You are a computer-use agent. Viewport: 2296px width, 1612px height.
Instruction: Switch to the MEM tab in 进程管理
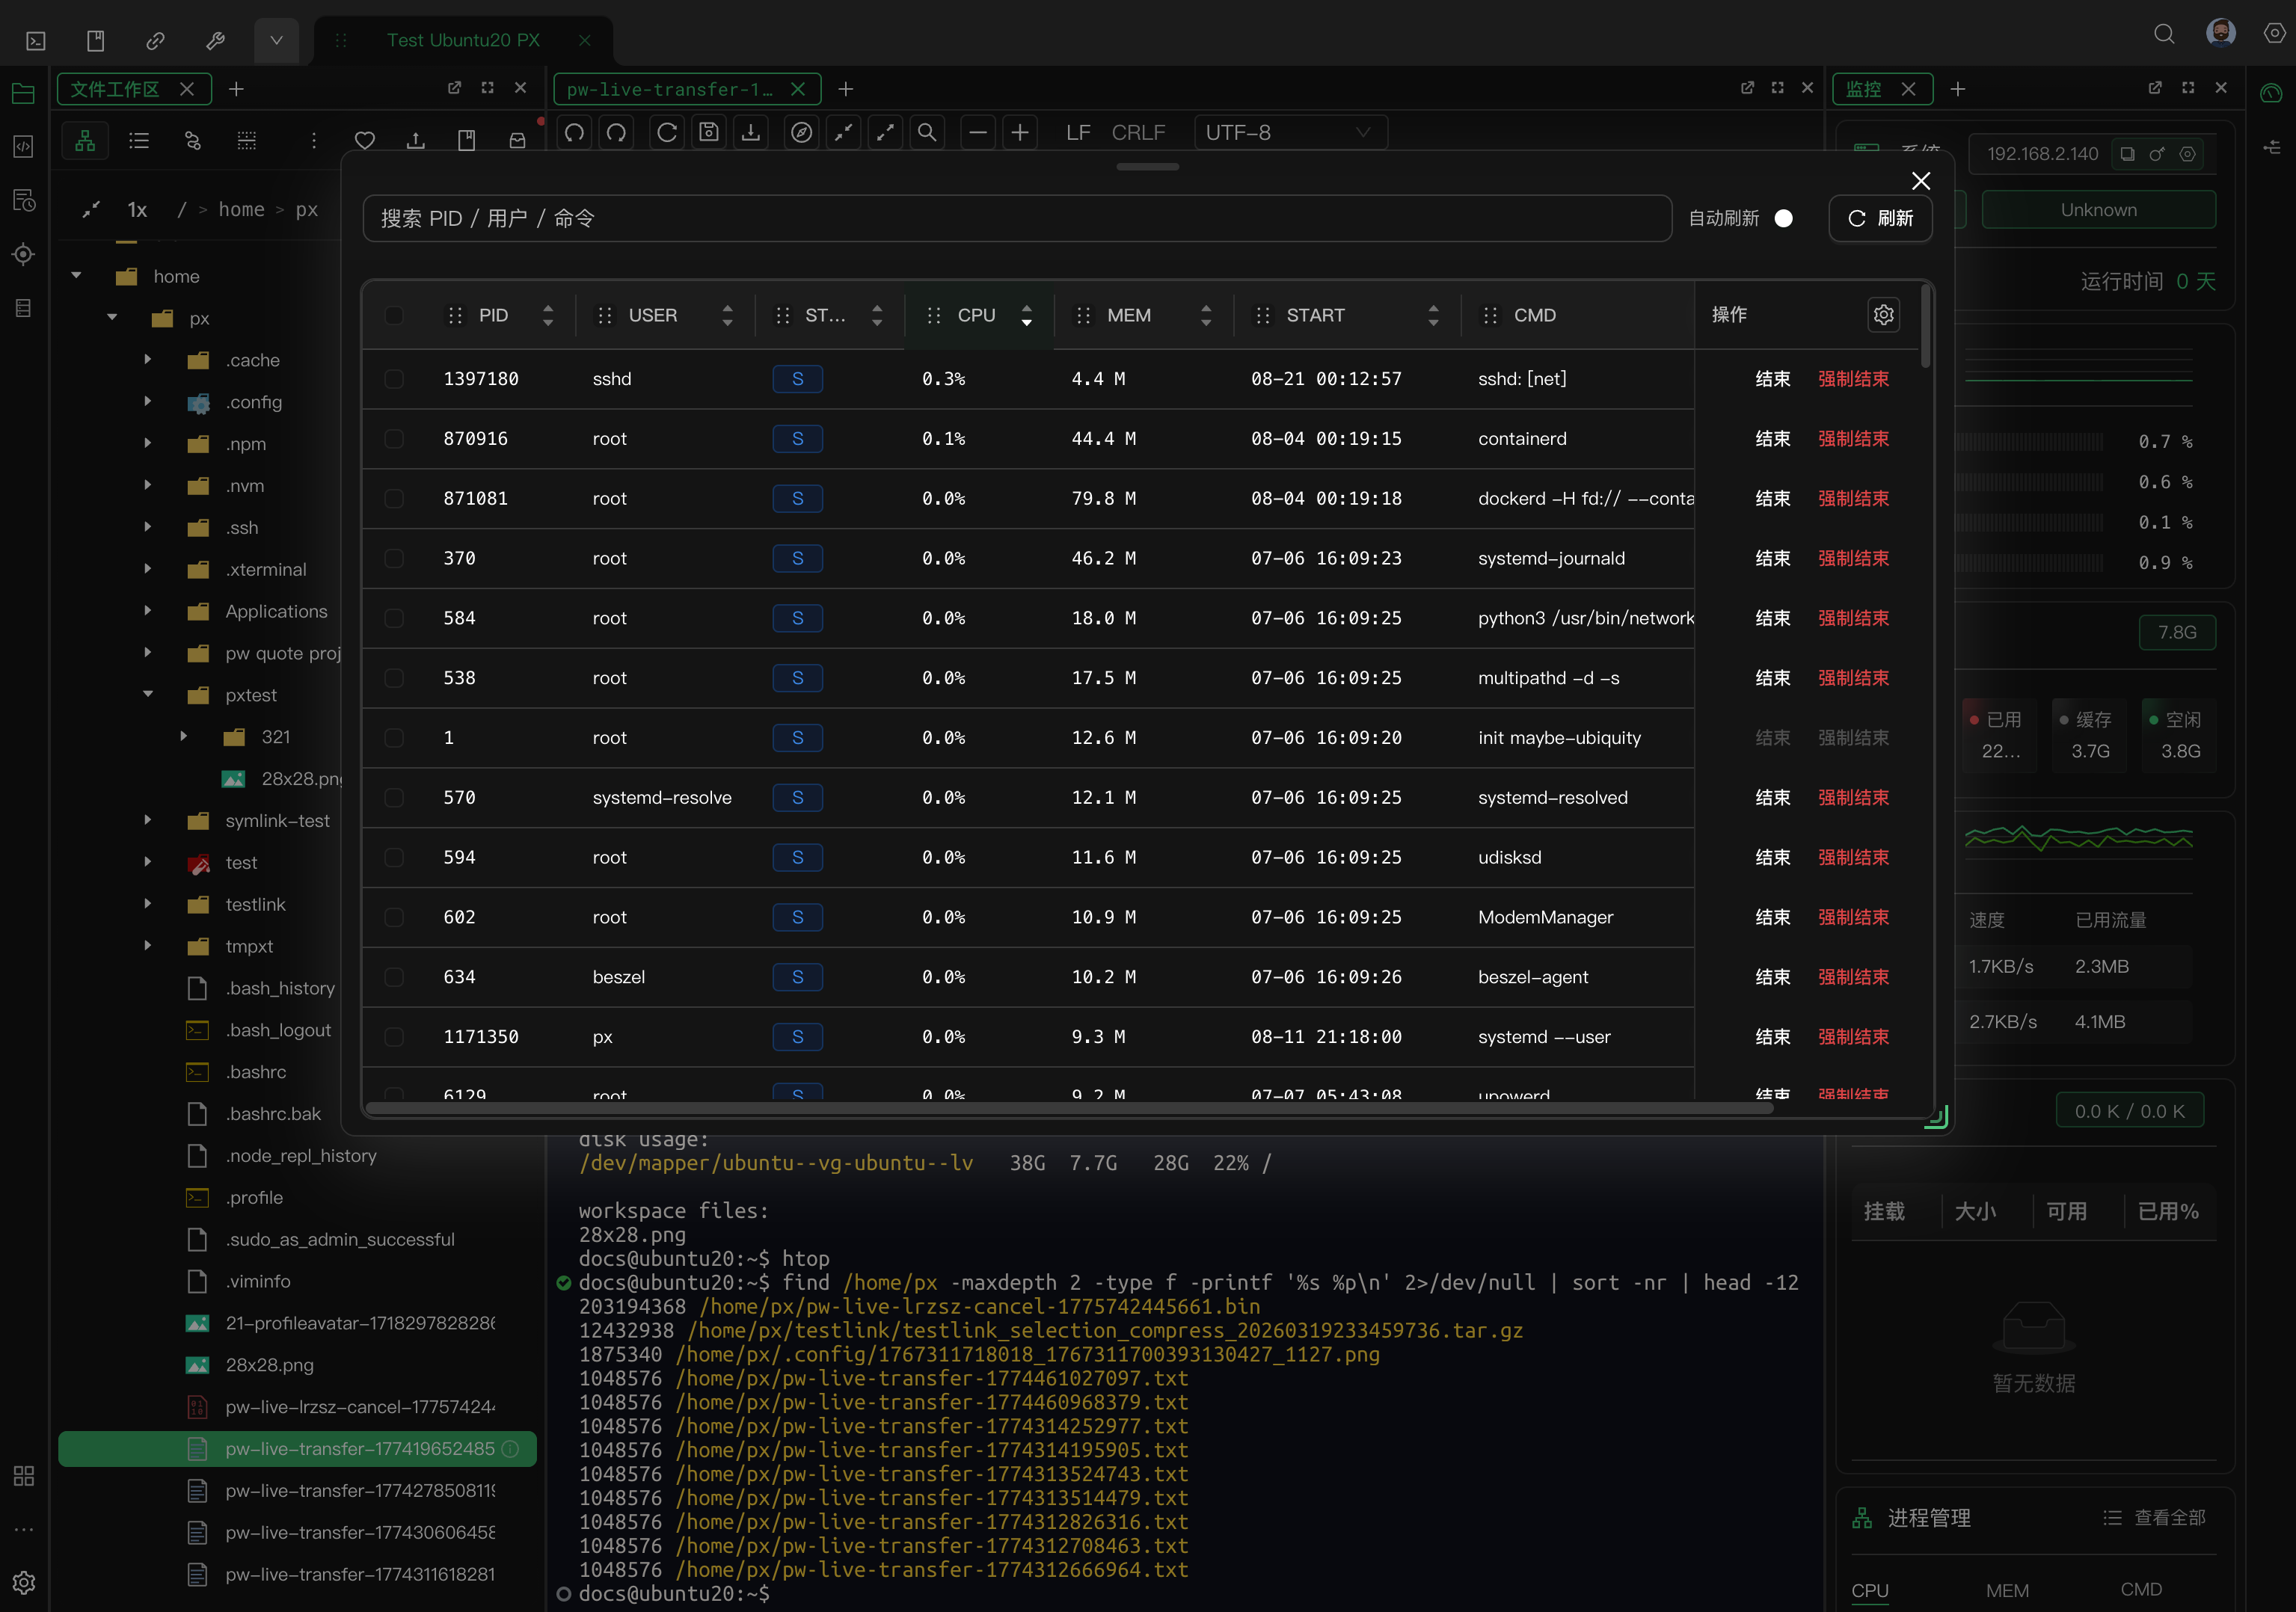click(x=2007, y=1590)
